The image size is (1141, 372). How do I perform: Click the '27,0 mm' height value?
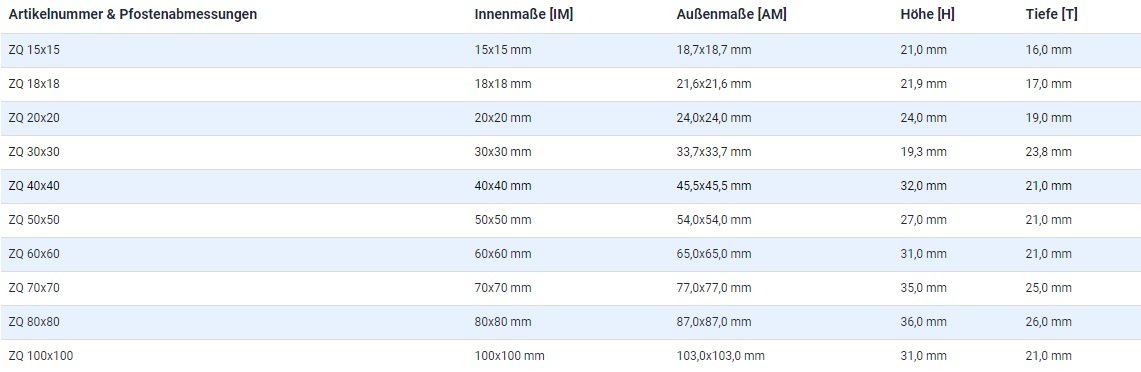(x=923, y=220)
